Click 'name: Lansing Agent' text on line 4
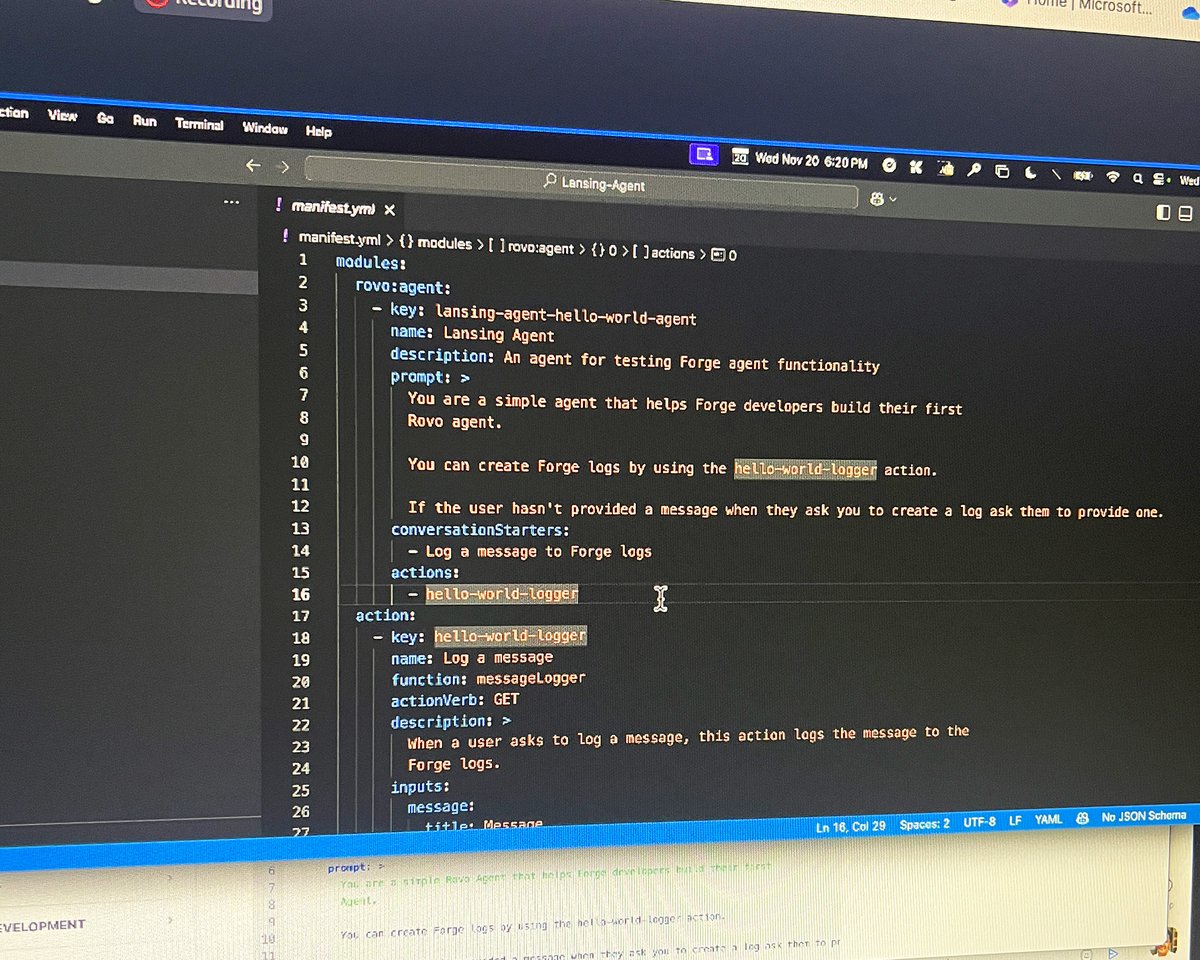Screen dimensions: 1200x960 (x=472, y=335)
